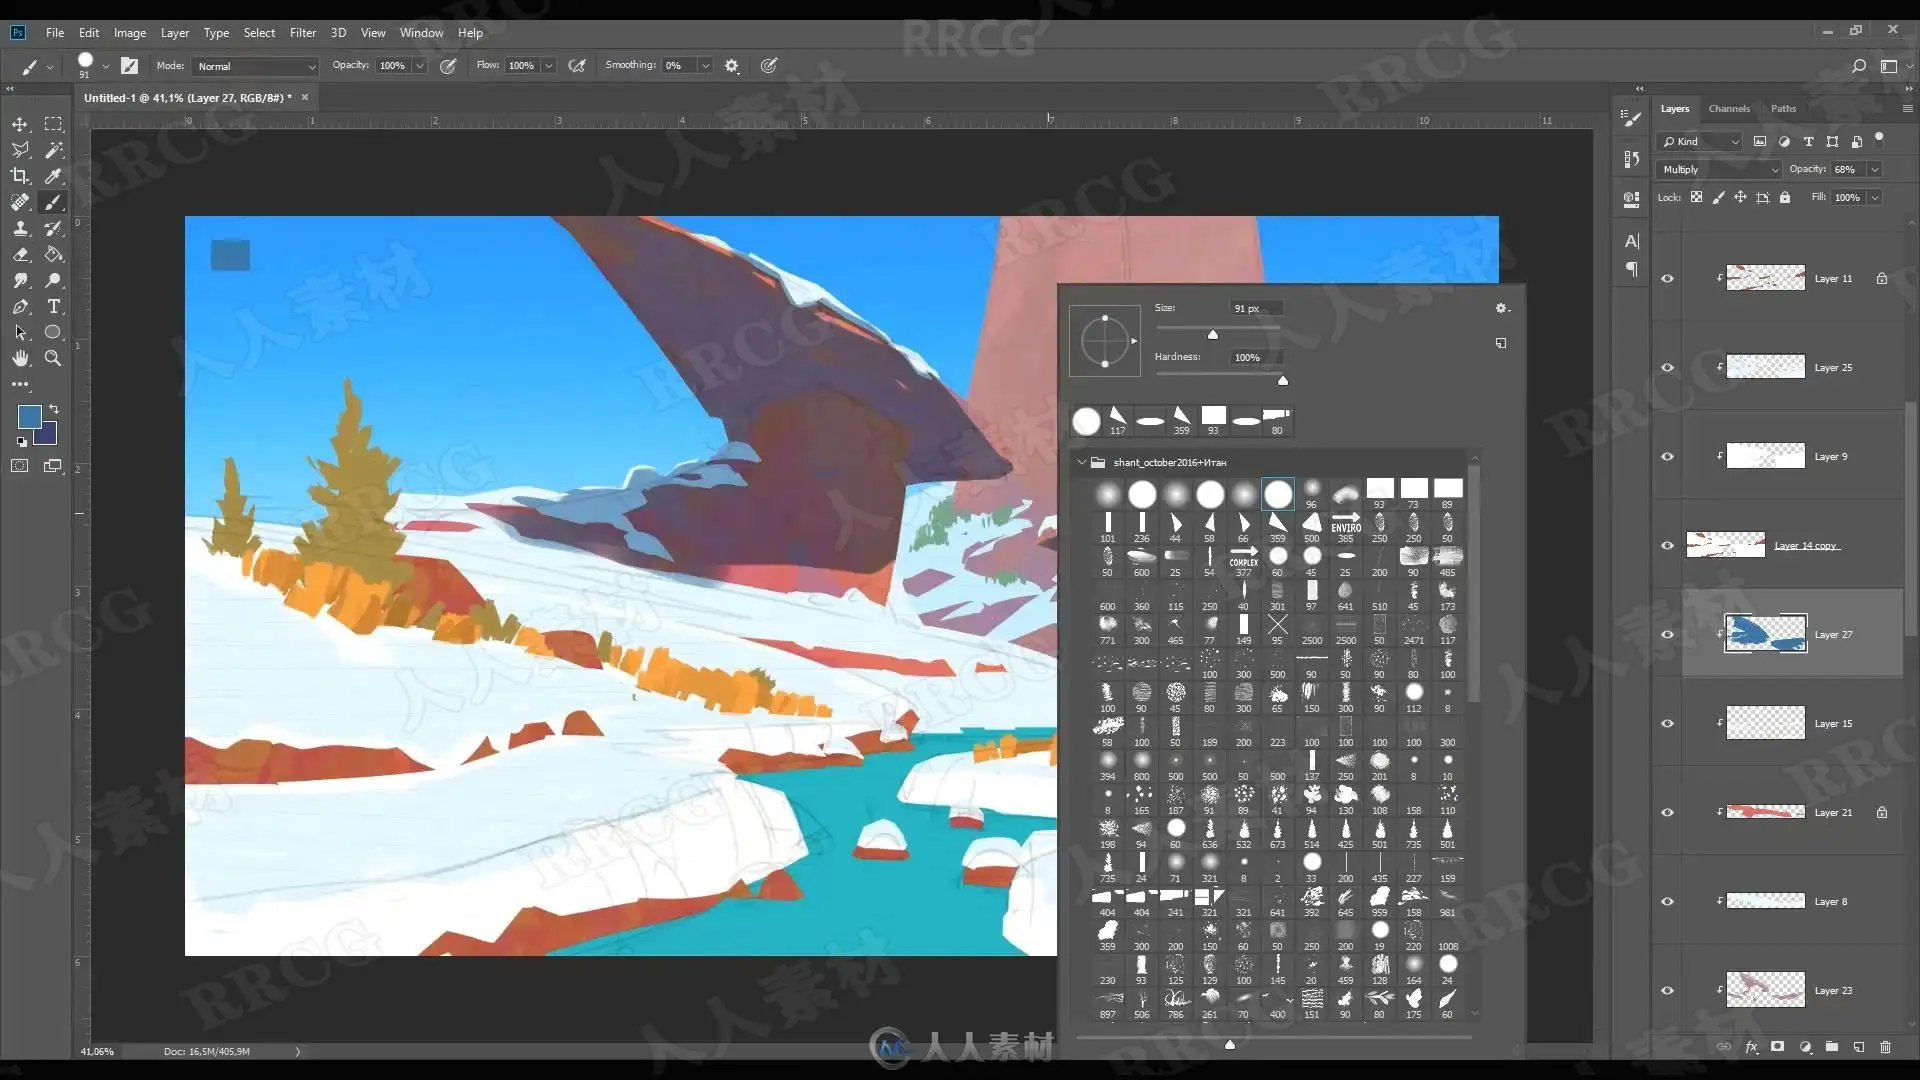Open the Filter menu
The image size is (1920, 1080).
tap(303, 33)
